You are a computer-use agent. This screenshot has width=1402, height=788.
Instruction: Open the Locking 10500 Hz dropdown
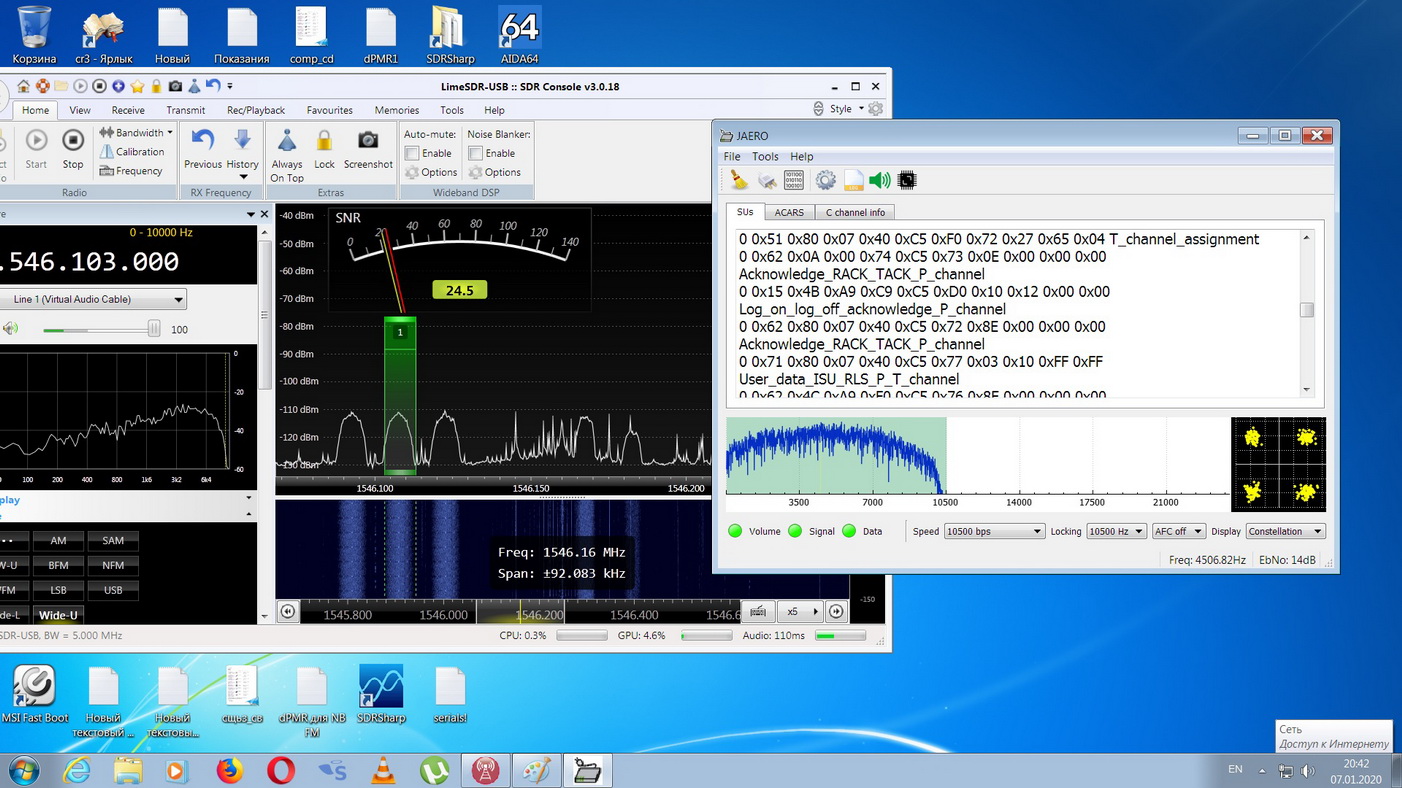pos(1116,531)
